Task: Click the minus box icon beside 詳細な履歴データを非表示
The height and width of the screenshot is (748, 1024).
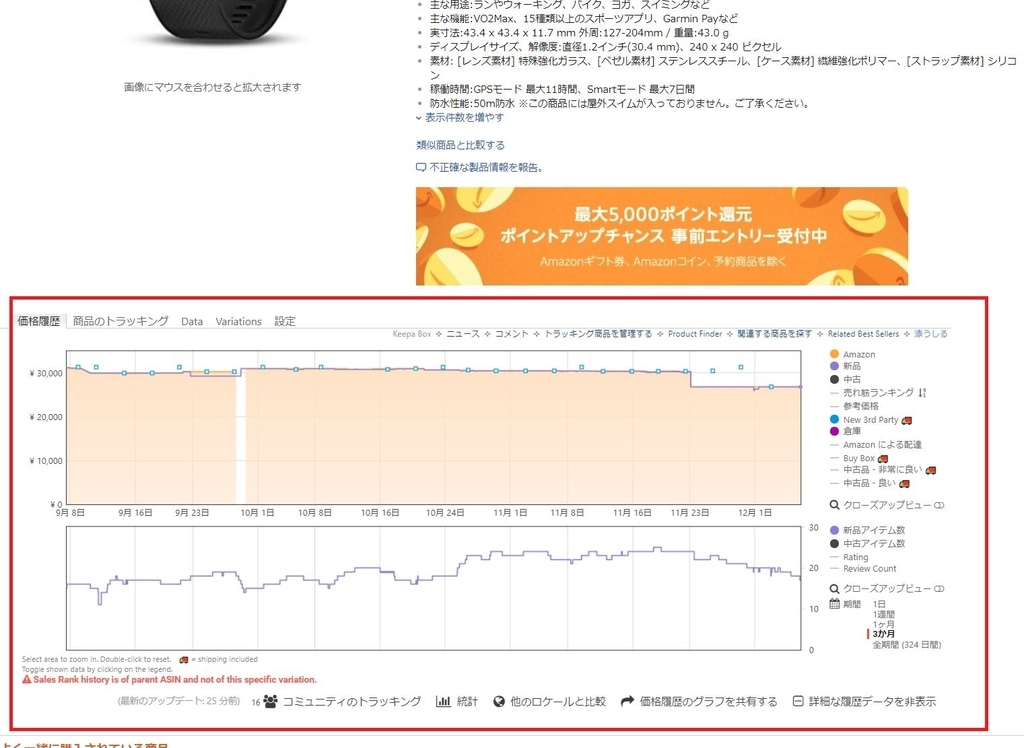Action: pos(797,701)
